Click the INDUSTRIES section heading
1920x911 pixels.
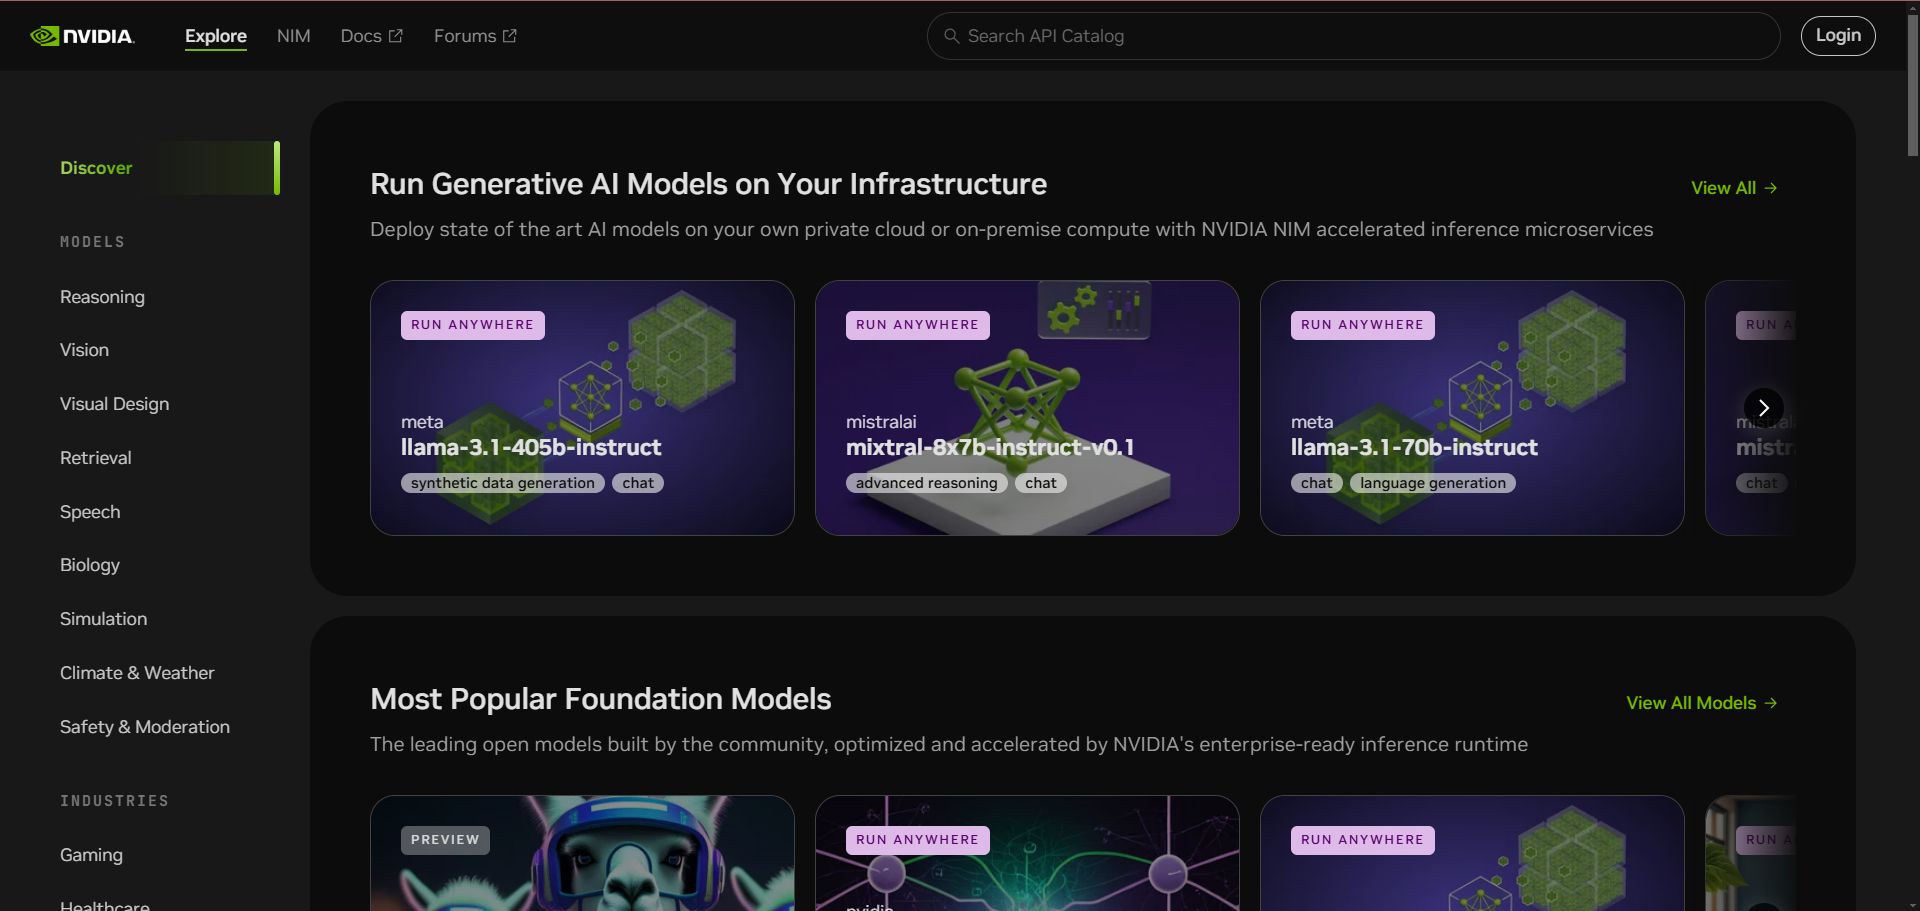click(115, 801)
